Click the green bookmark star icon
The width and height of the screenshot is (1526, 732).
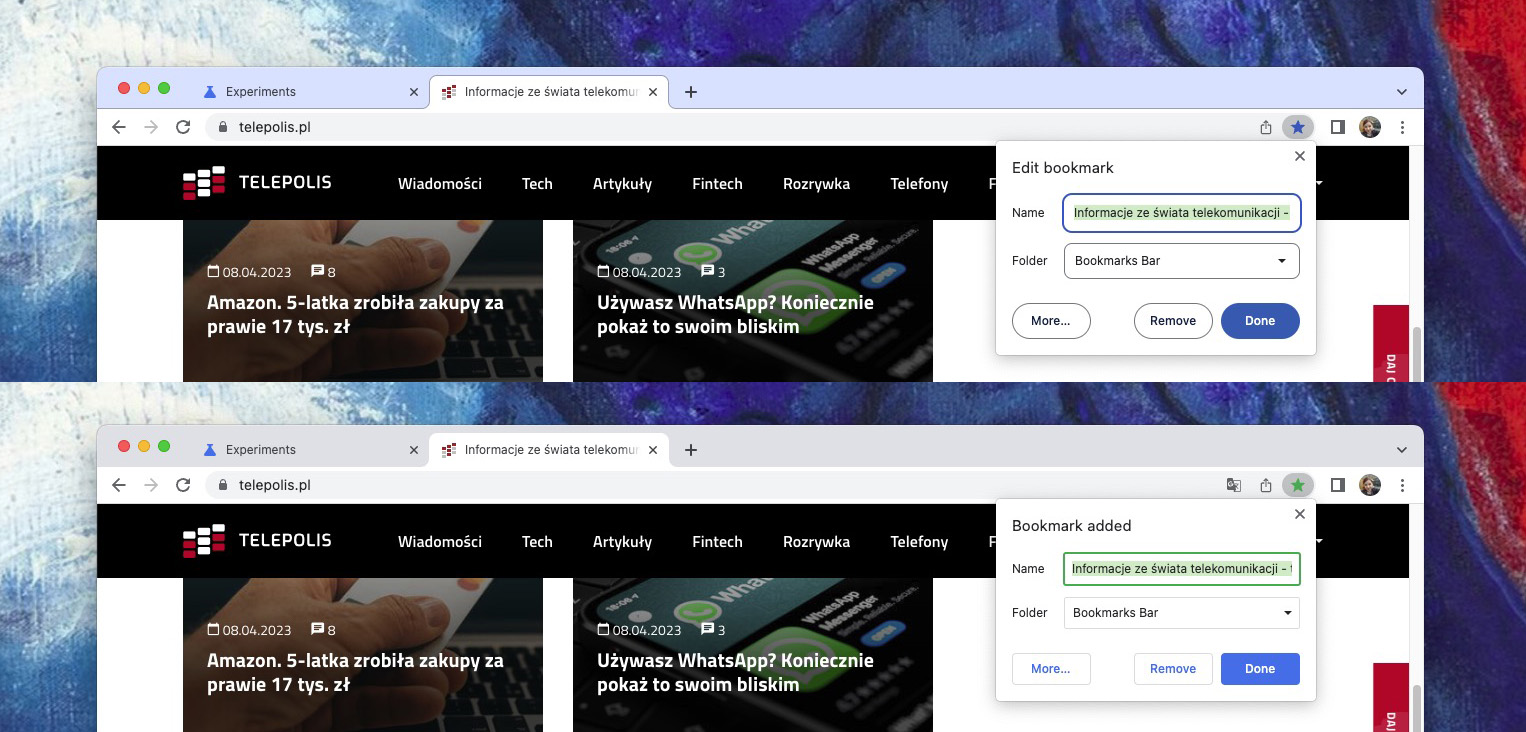[x=1298, y=485]
